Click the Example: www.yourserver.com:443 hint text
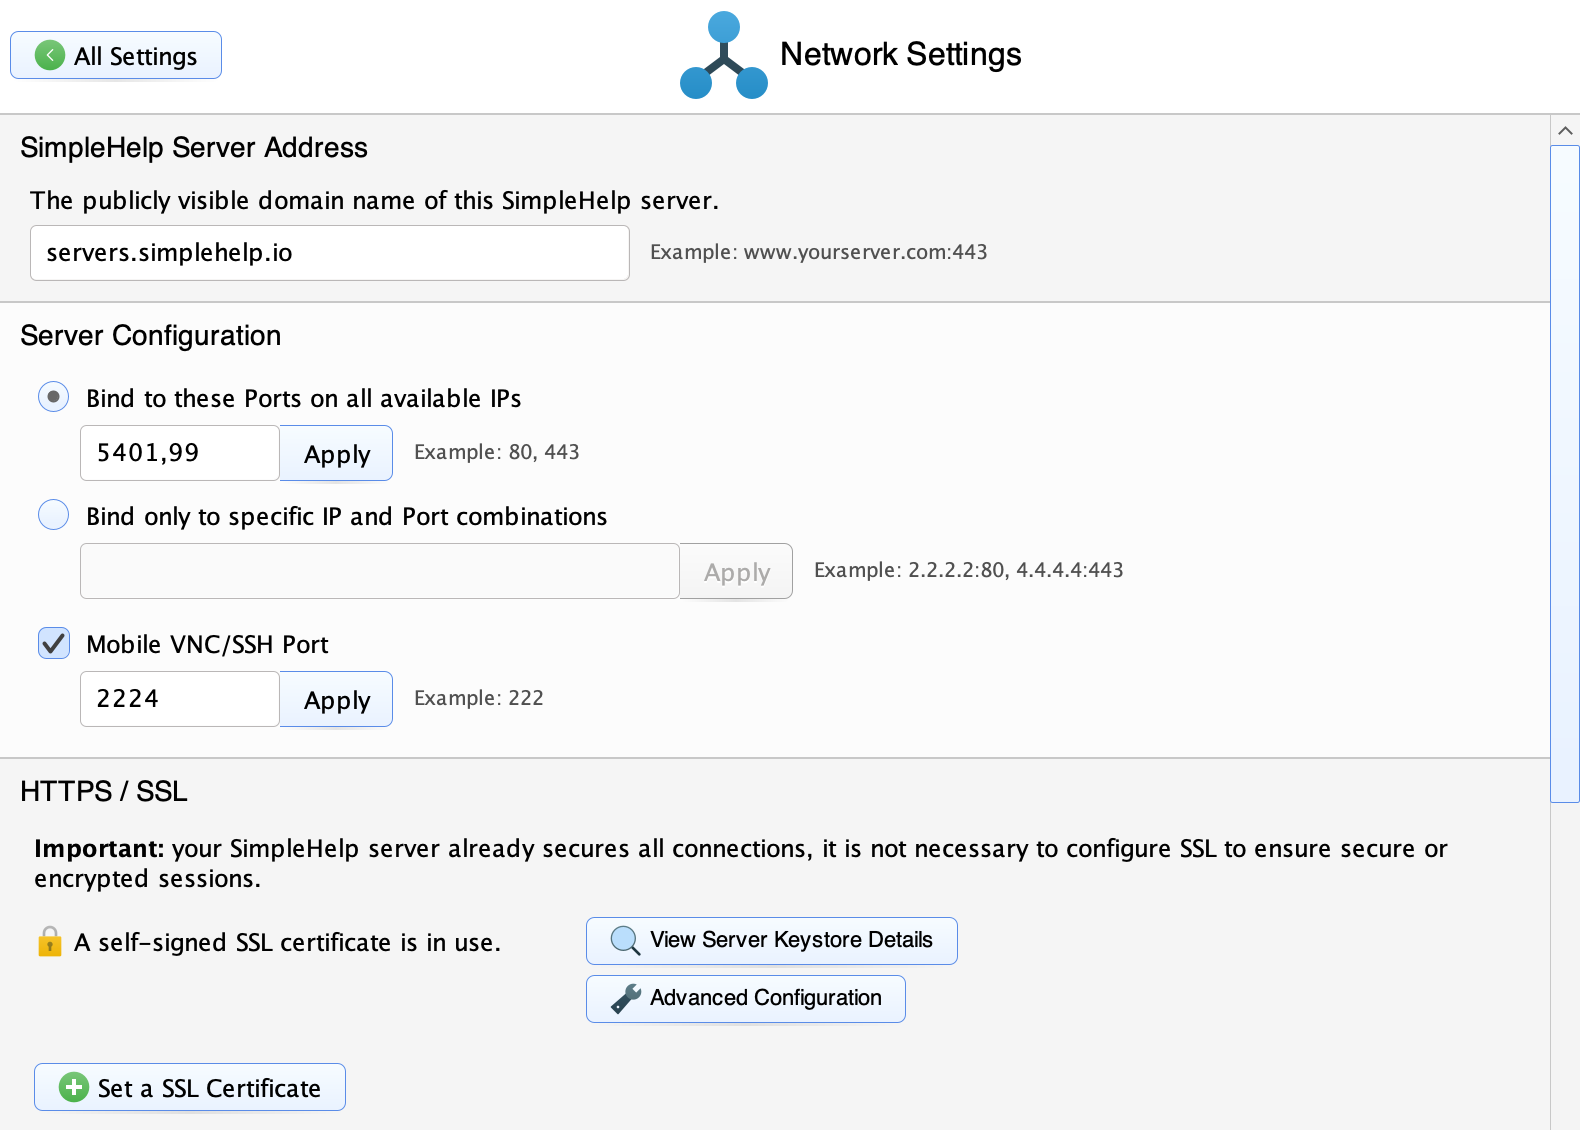 (x=819, y=252)
